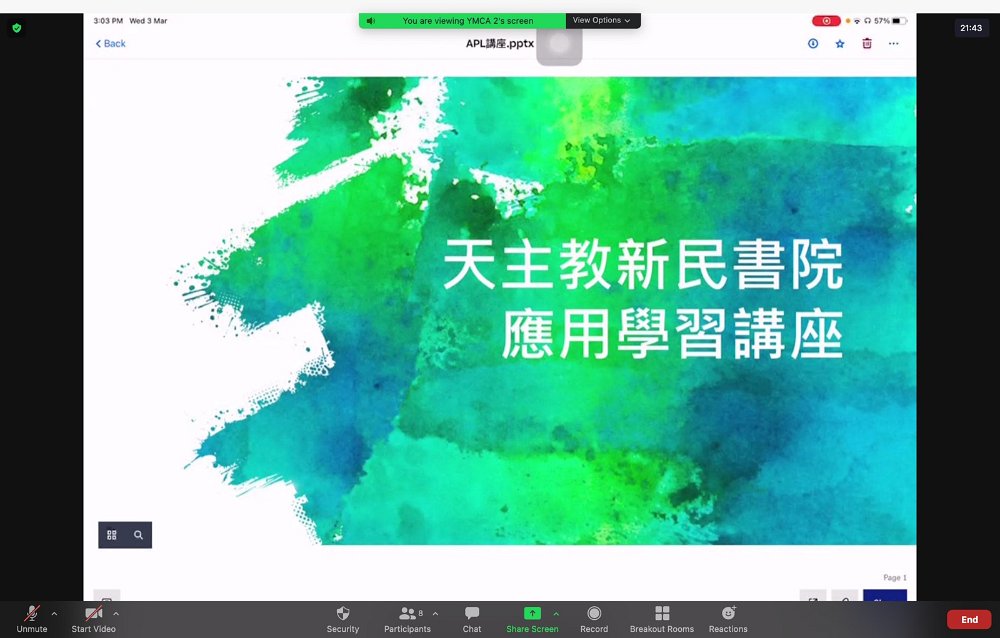
Task: Open the View Options dropdown
Action: coord(602,20)
